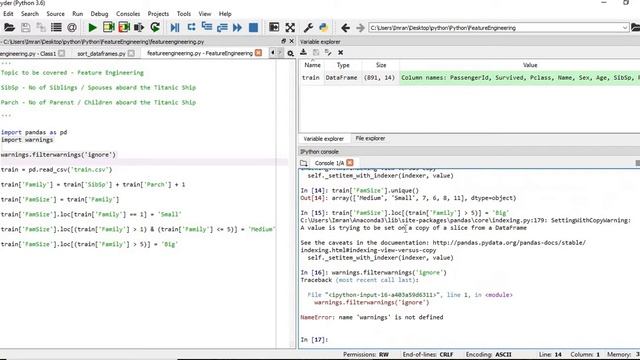This screenshot has height=360, width=640.
Task: Open the Debug menu
Action: (x=99, y=14)
